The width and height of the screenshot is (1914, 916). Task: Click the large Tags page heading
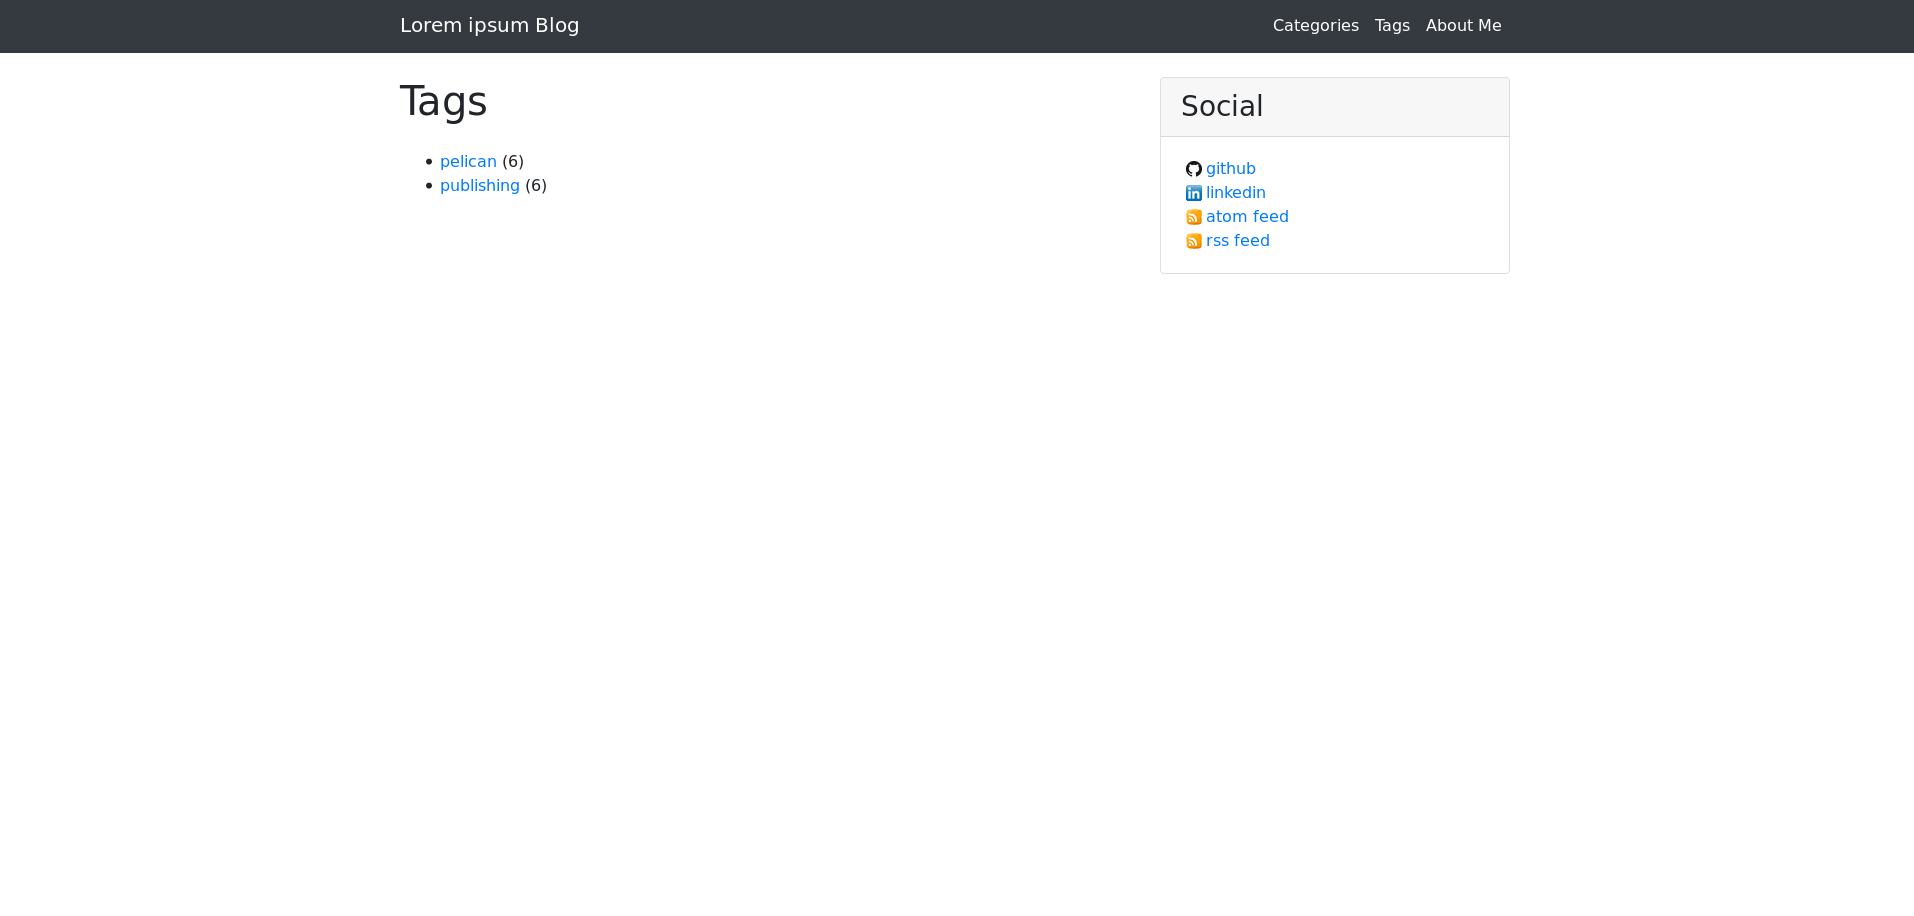443,102
